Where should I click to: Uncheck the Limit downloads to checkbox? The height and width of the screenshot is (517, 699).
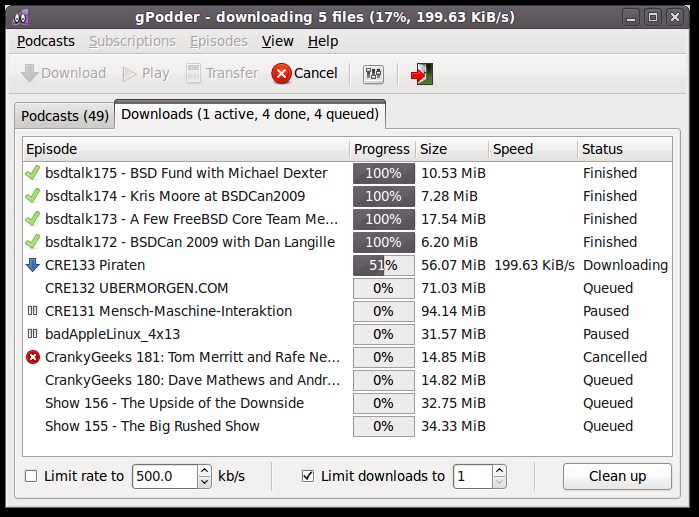coord(308,476)
